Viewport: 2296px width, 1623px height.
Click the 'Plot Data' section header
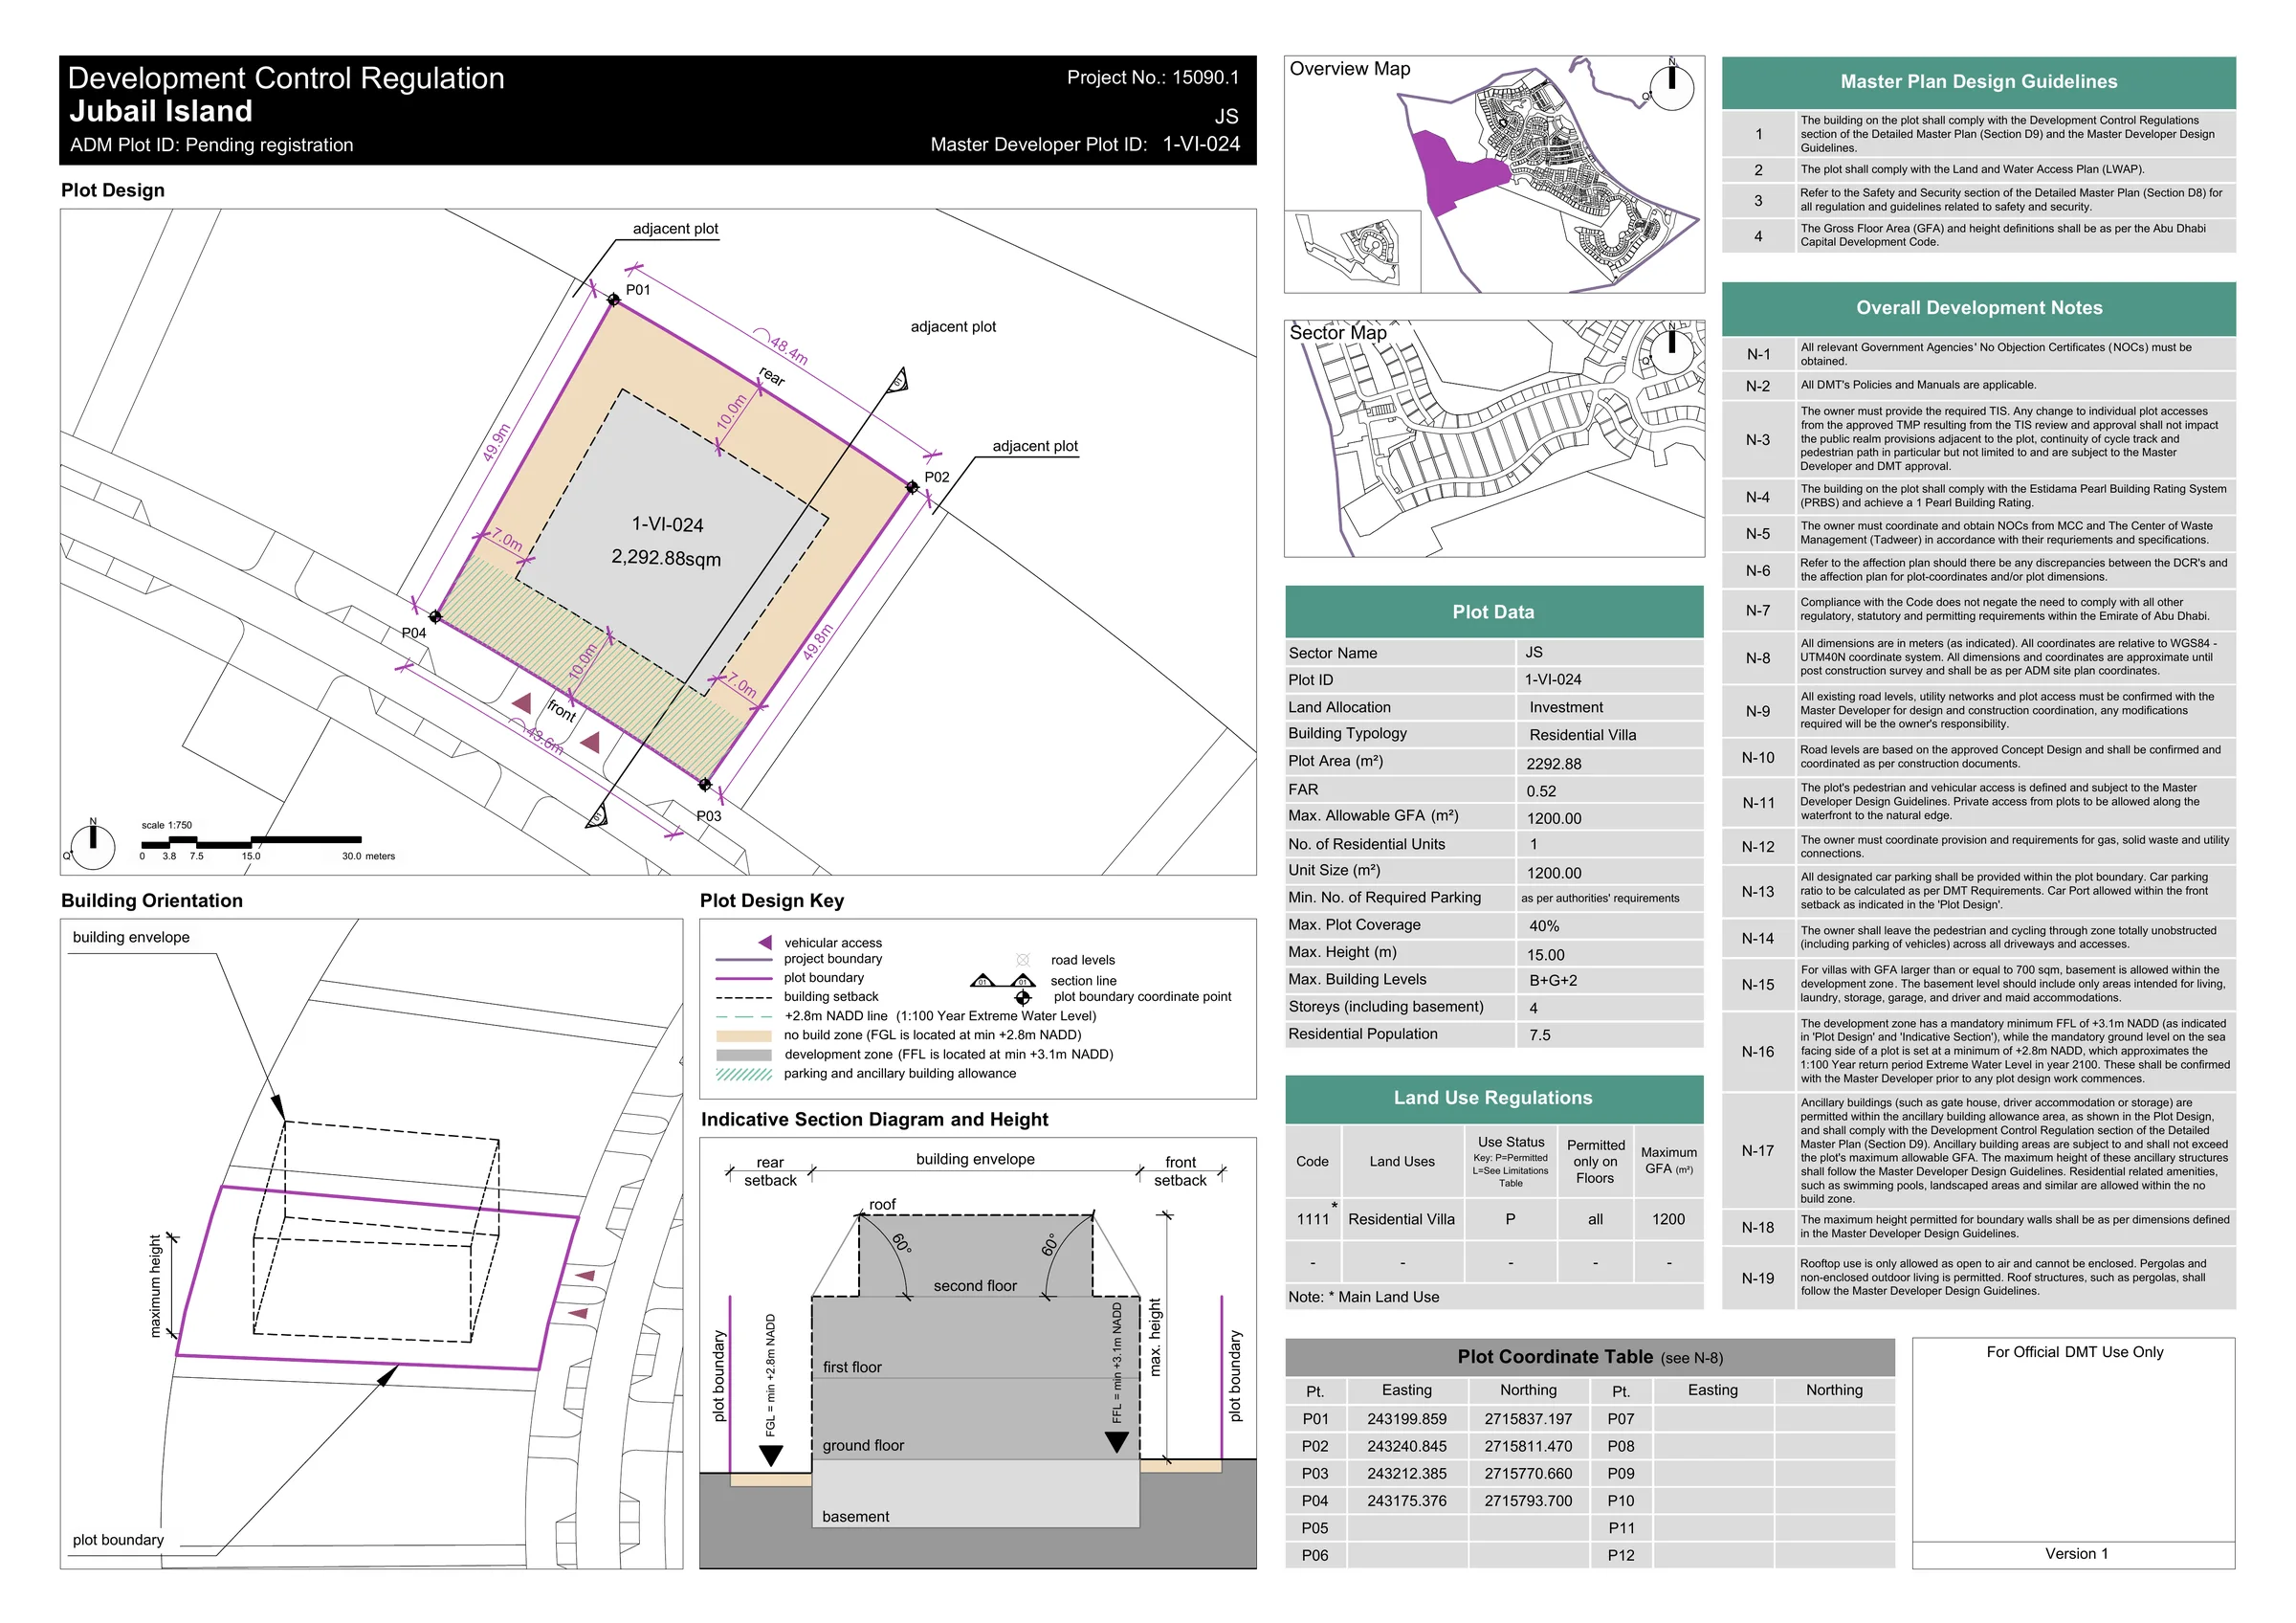tap(1493, 611)
